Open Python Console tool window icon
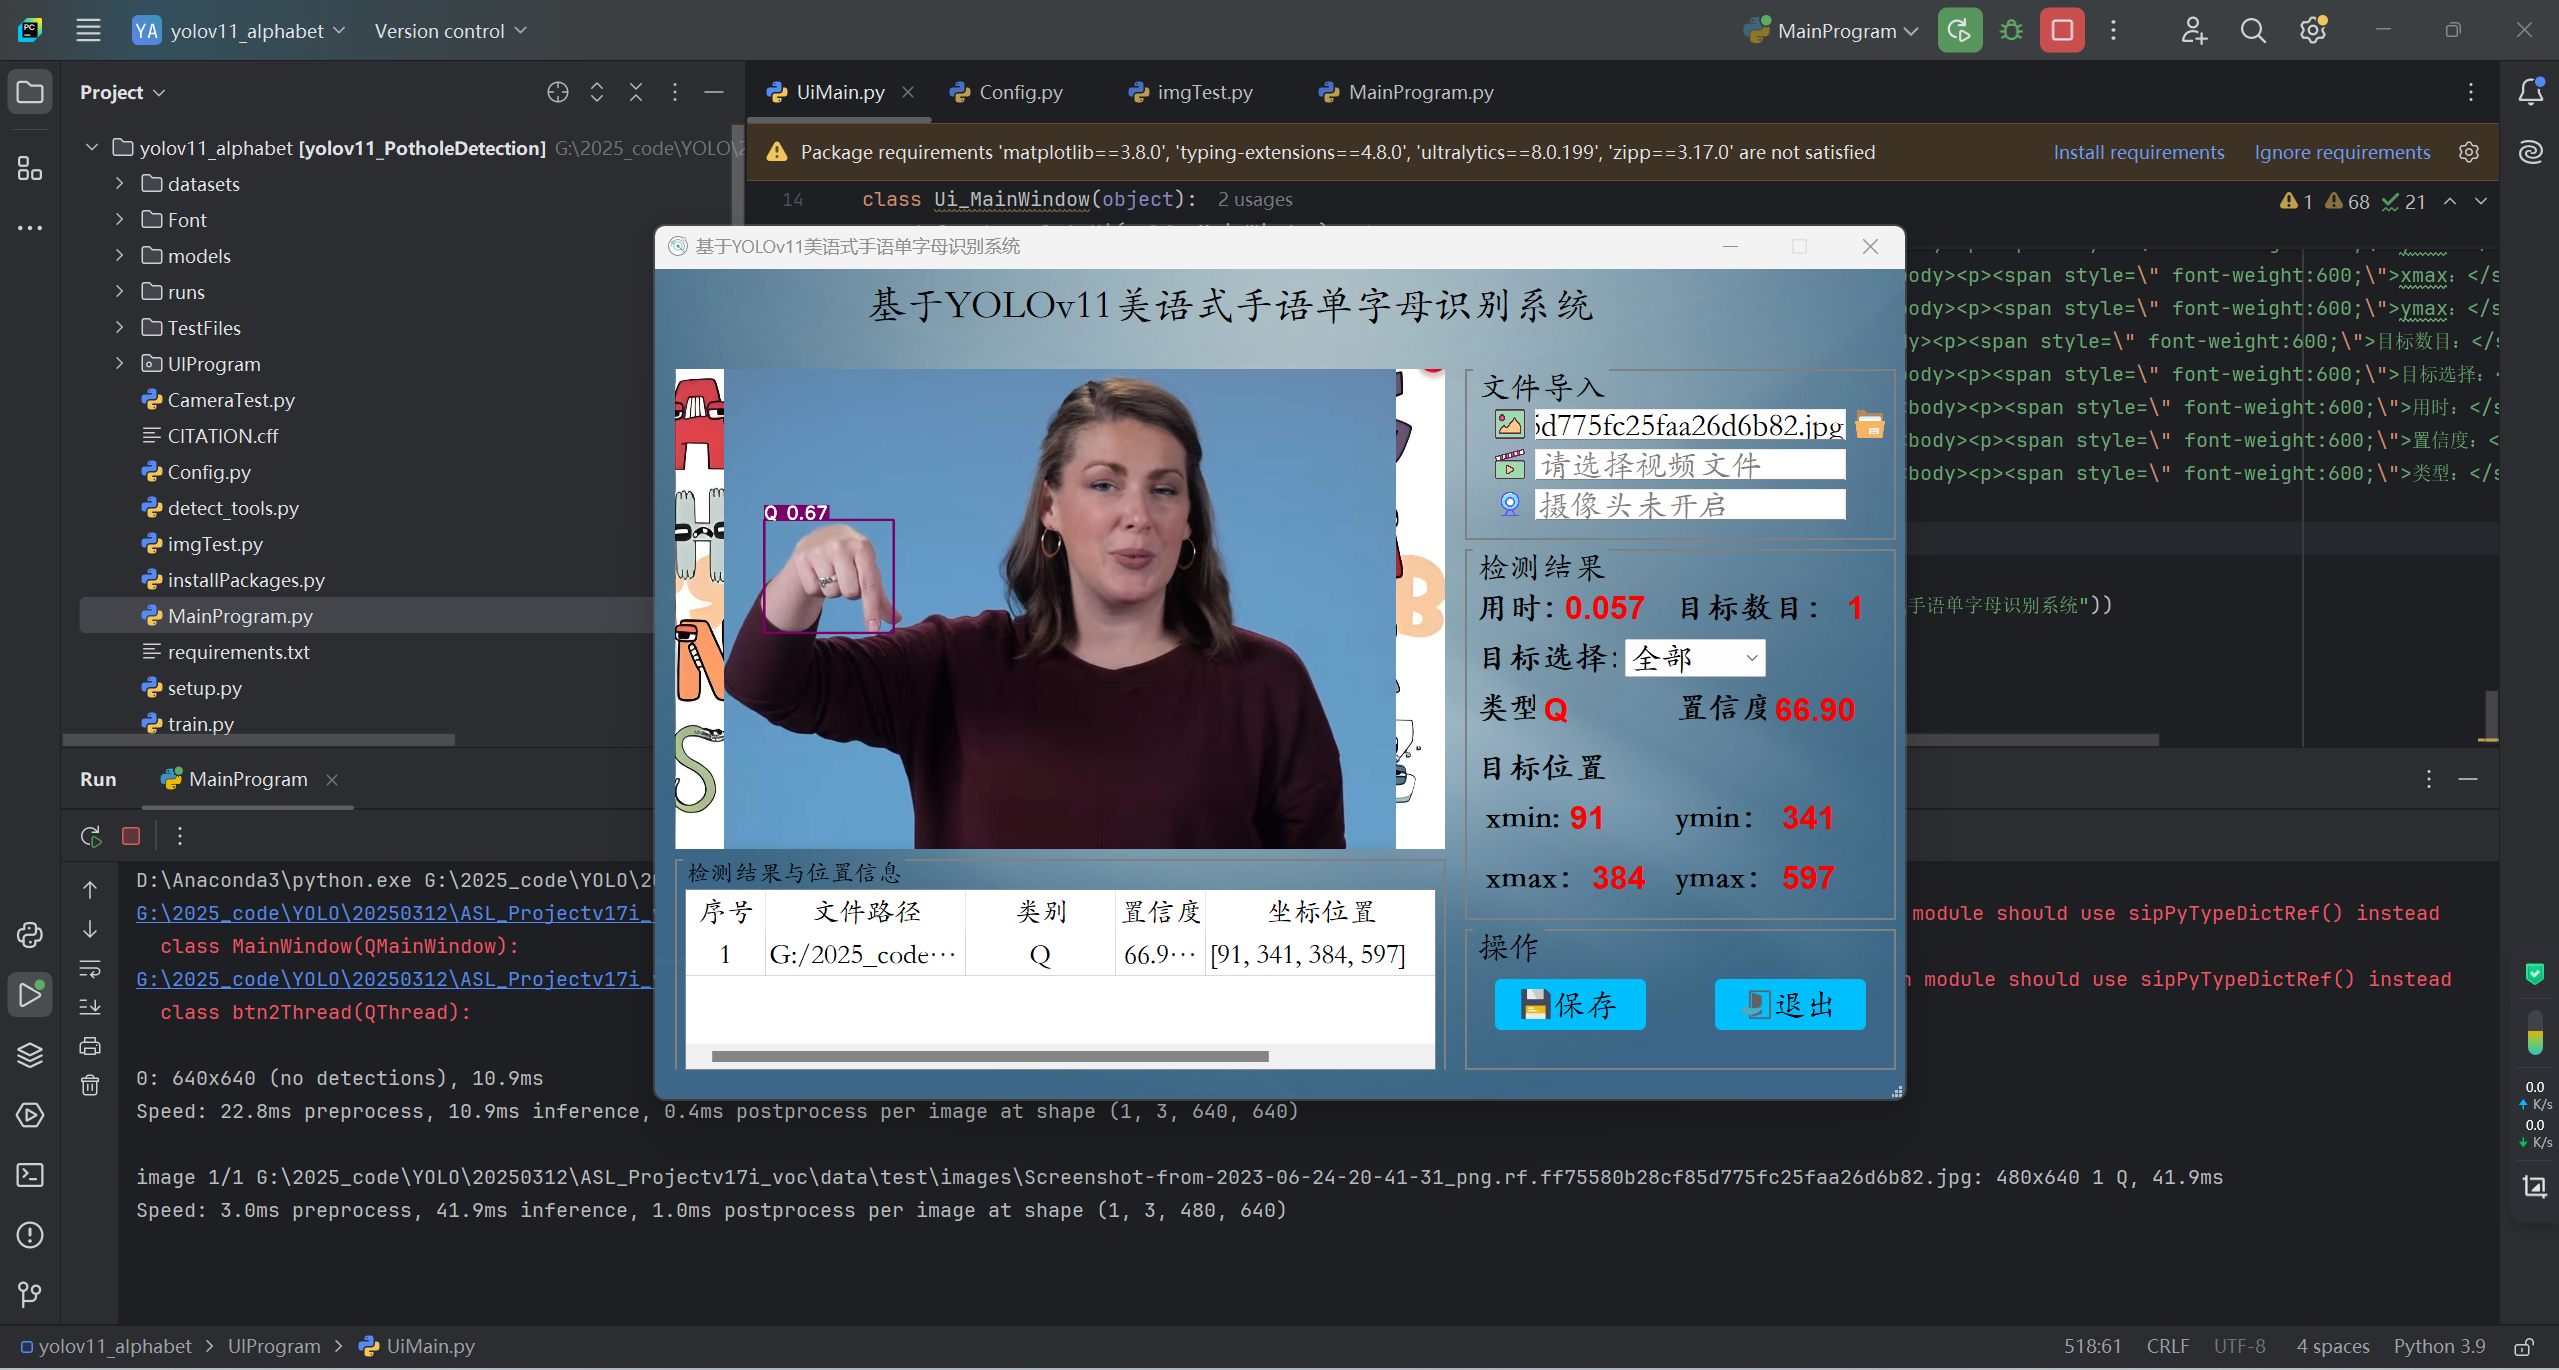Screen dimensions: 2559x1370 [30, 935]
